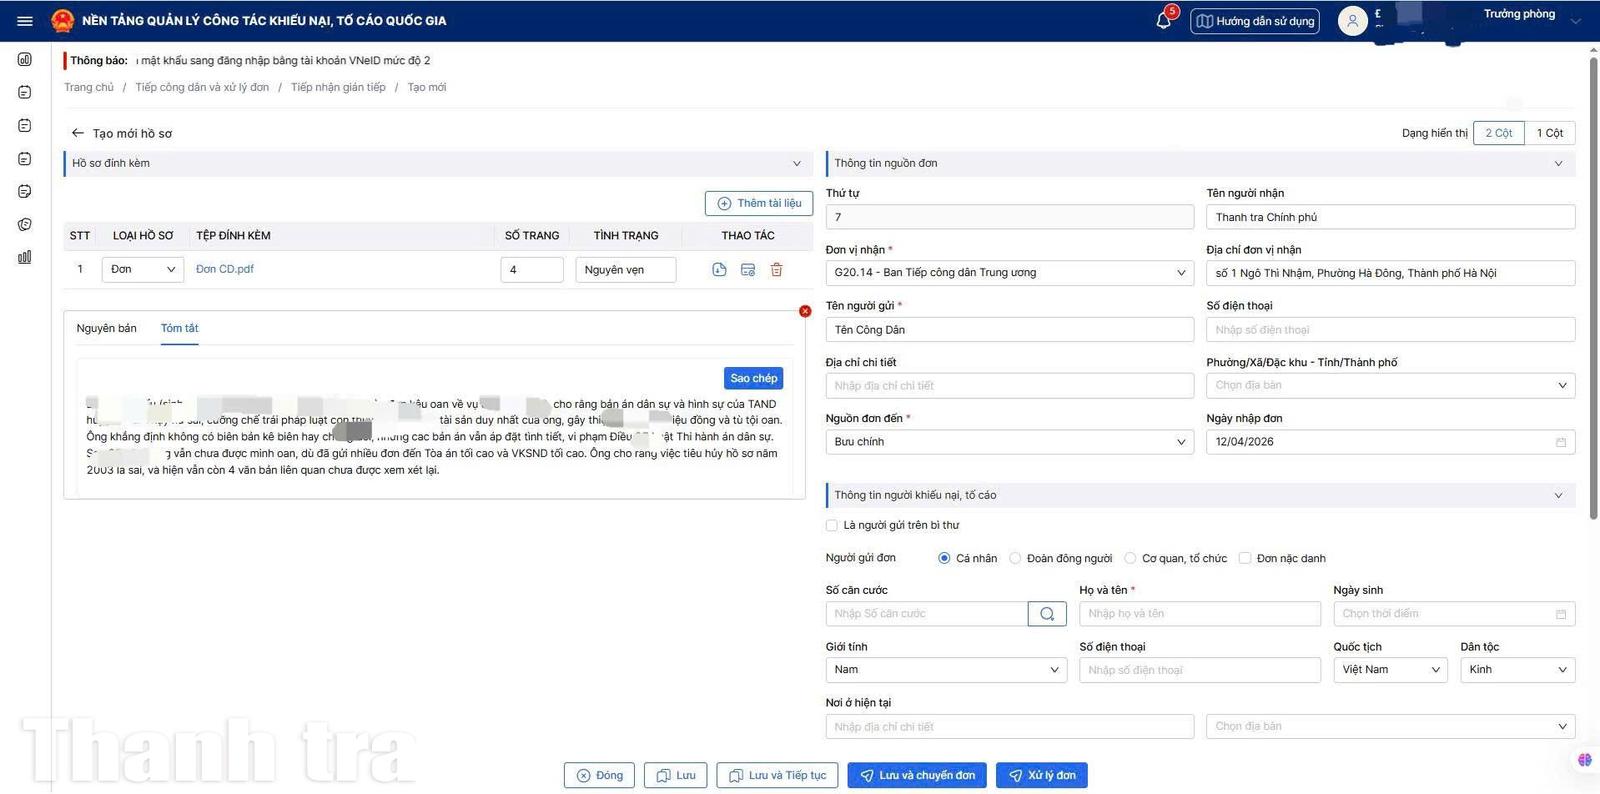The width and height of the screenshot is (1600, 794).
Task: Close the preview panel with the red X
Action: (805, 312)
